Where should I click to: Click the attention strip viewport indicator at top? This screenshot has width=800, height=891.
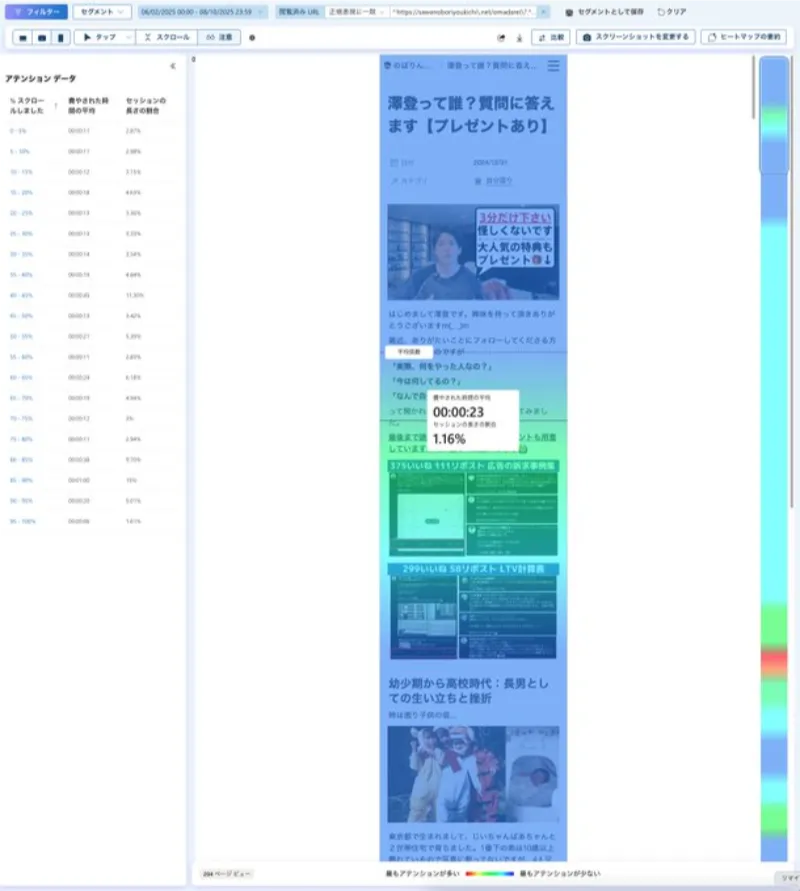pyautogui.click(x=774, y=115)
